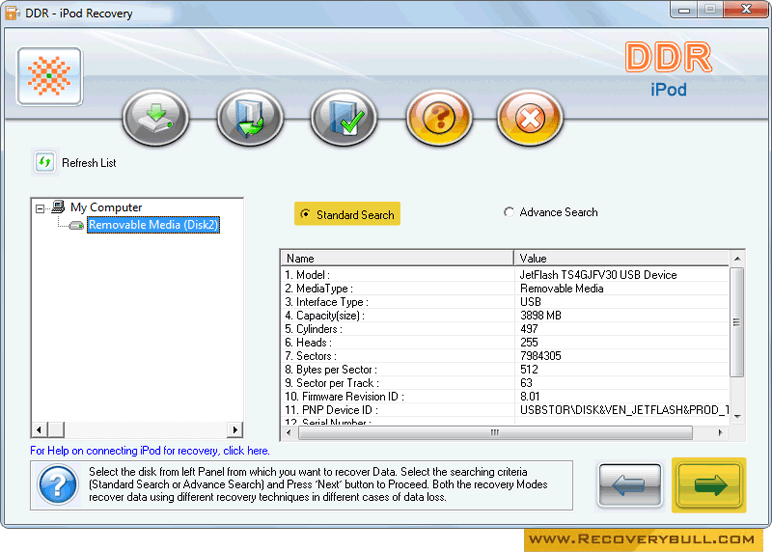Click the tree panel horizontal scrollbar thumb
Viewport: 772px width, 552px height.
coord(56,430)
